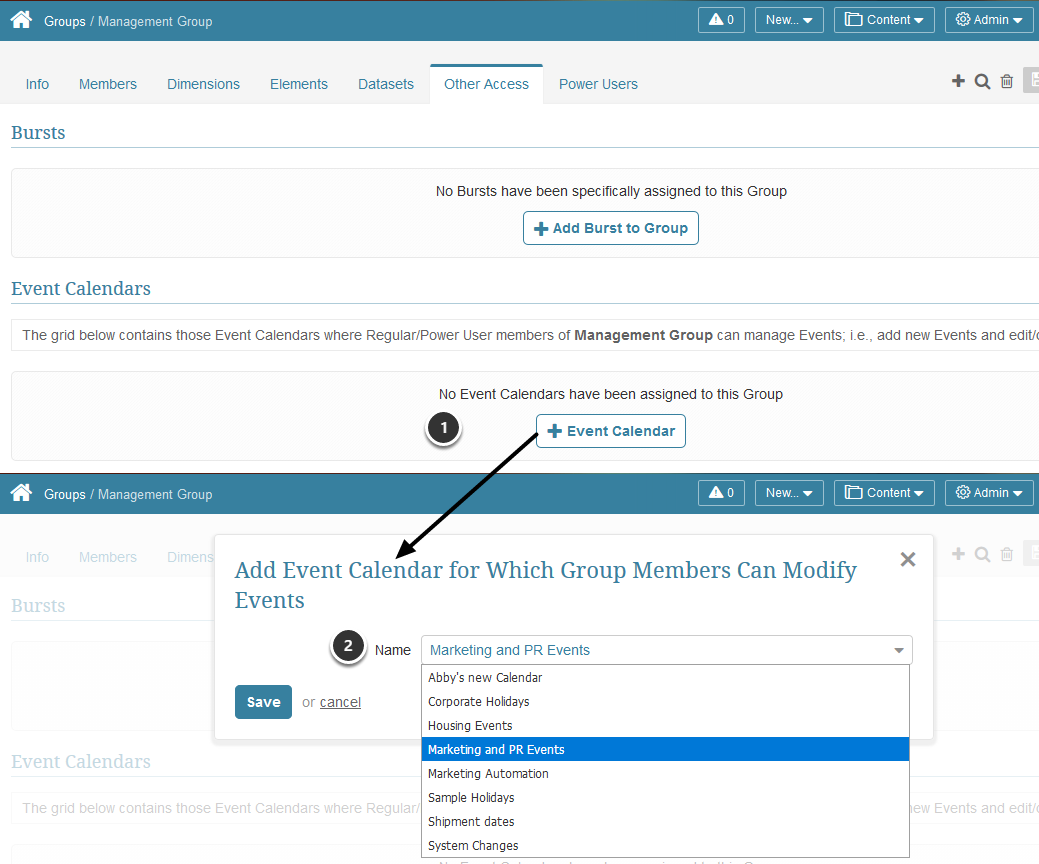Close the Add Event Calendar dialog with X

point(908,559)
